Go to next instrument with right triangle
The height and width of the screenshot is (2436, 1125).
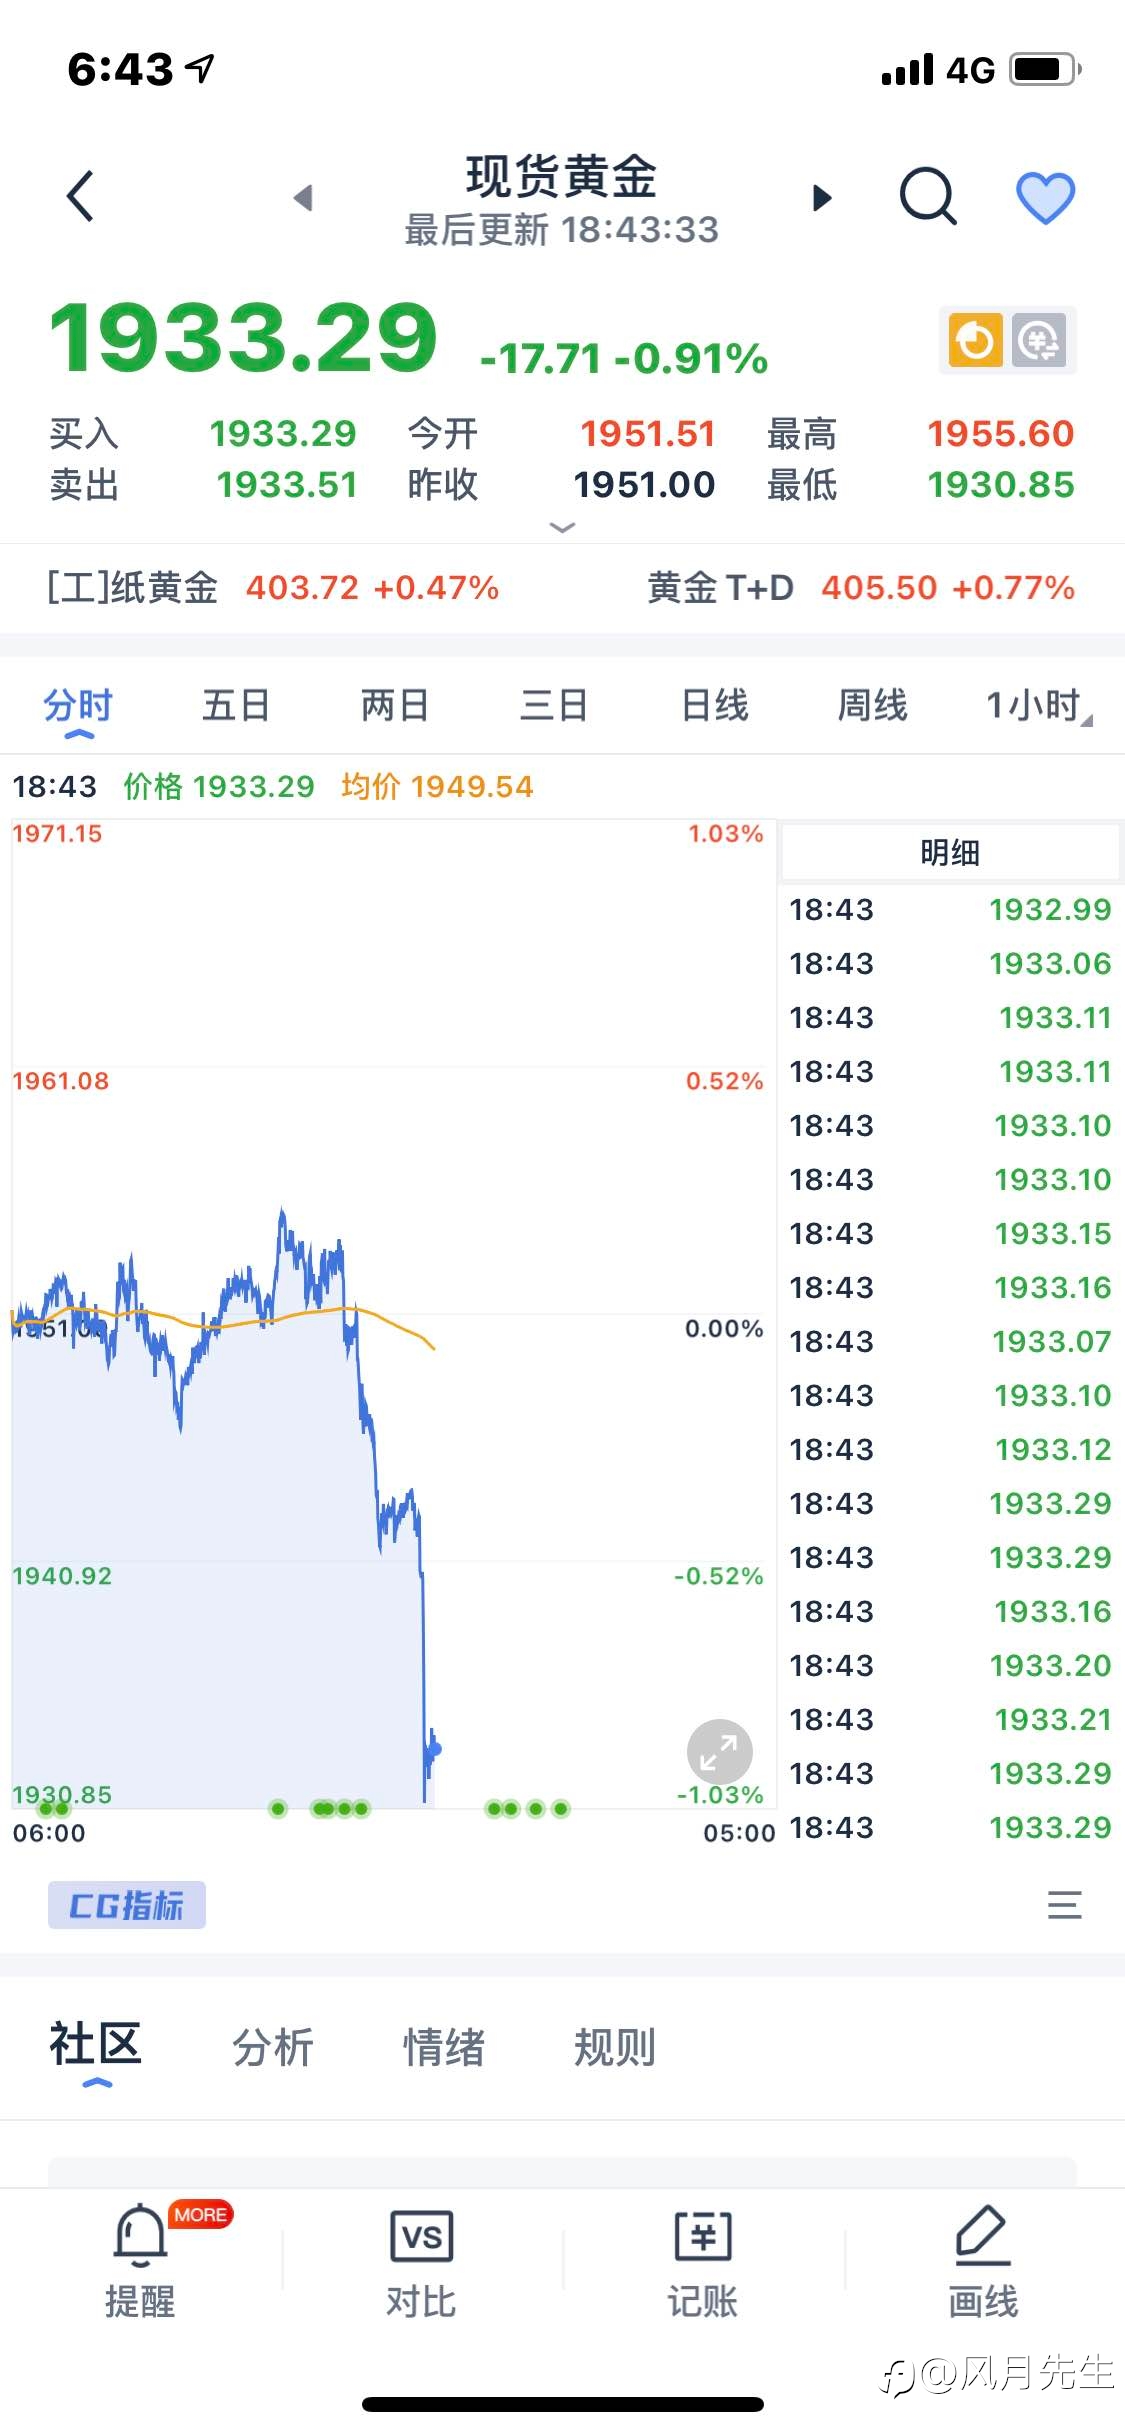pos(822,198)
